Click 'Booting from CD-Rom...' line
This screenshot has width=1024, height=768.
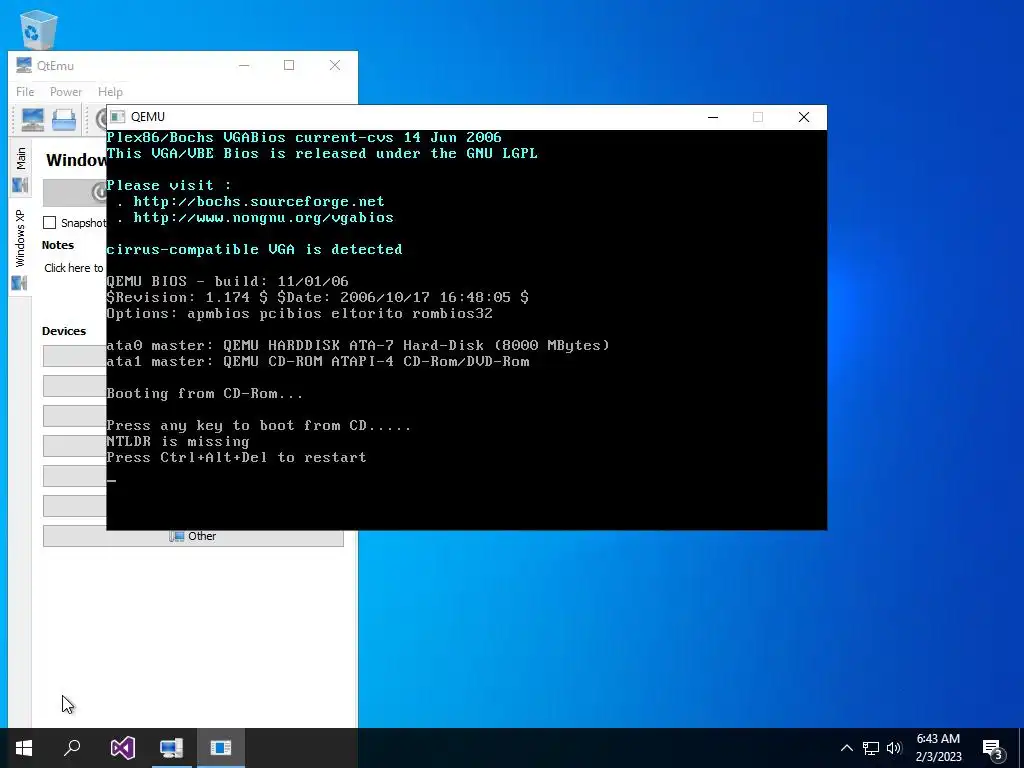pyautogui.click(x=204, y=393)
